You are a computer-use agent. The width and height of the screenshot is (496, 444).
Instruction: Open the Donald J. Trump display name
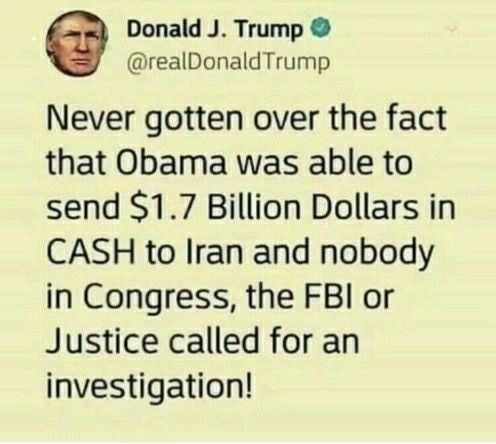[216, 30]
